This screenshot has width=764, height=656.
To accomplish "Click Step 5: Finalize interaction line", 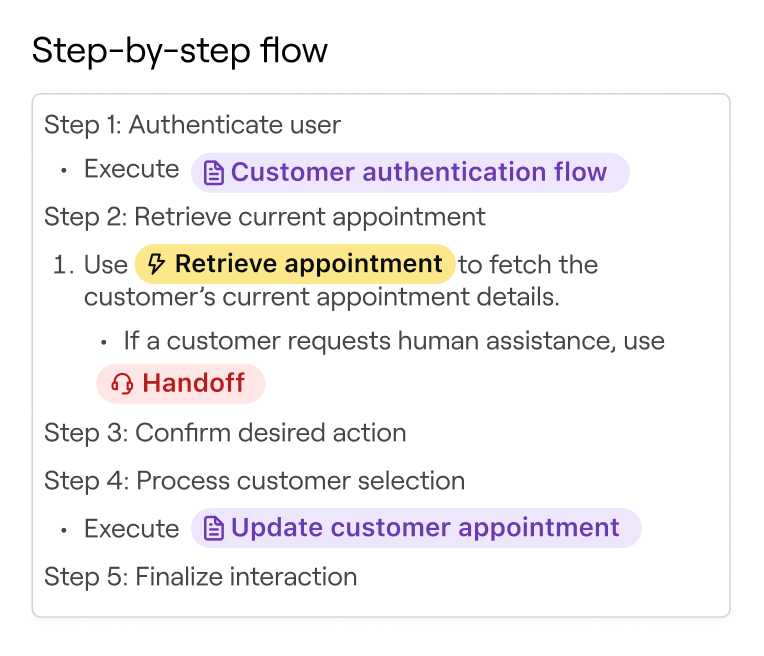I will [x=200, y=577].
